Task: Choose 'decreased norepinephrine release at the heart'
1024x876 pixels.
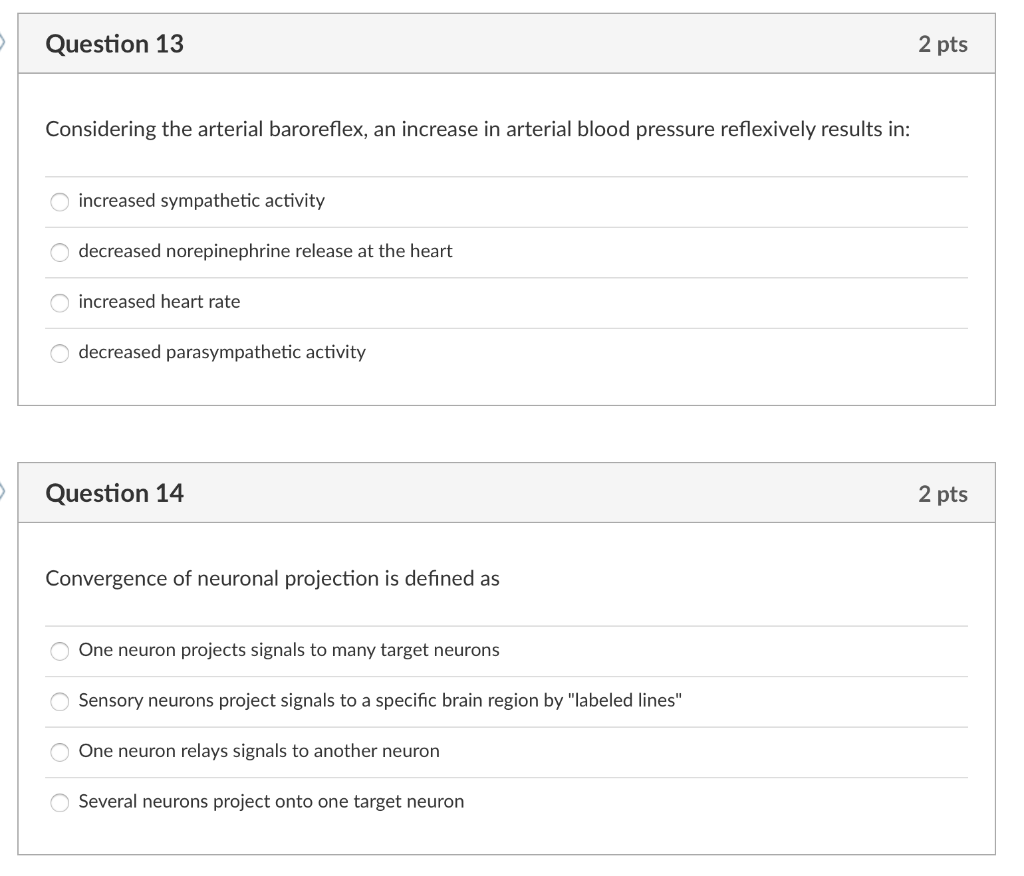Action: pyautogui.click(x=59, y=252)
